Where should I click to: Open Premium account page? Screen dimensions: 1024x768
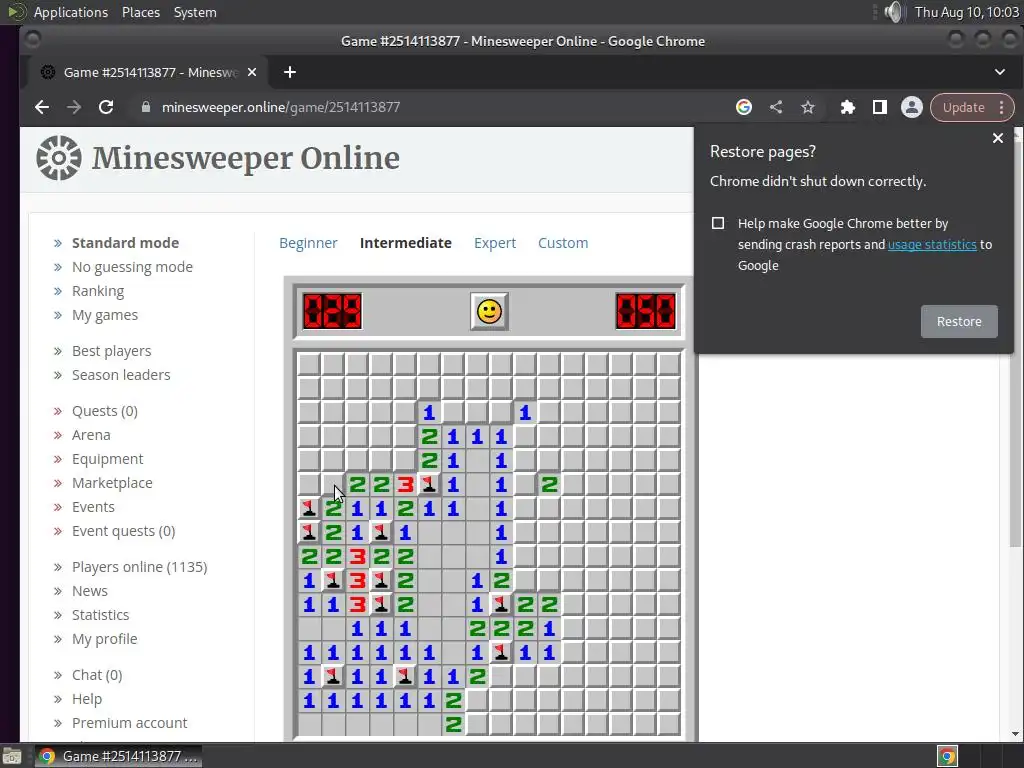[x=129, y=723]
